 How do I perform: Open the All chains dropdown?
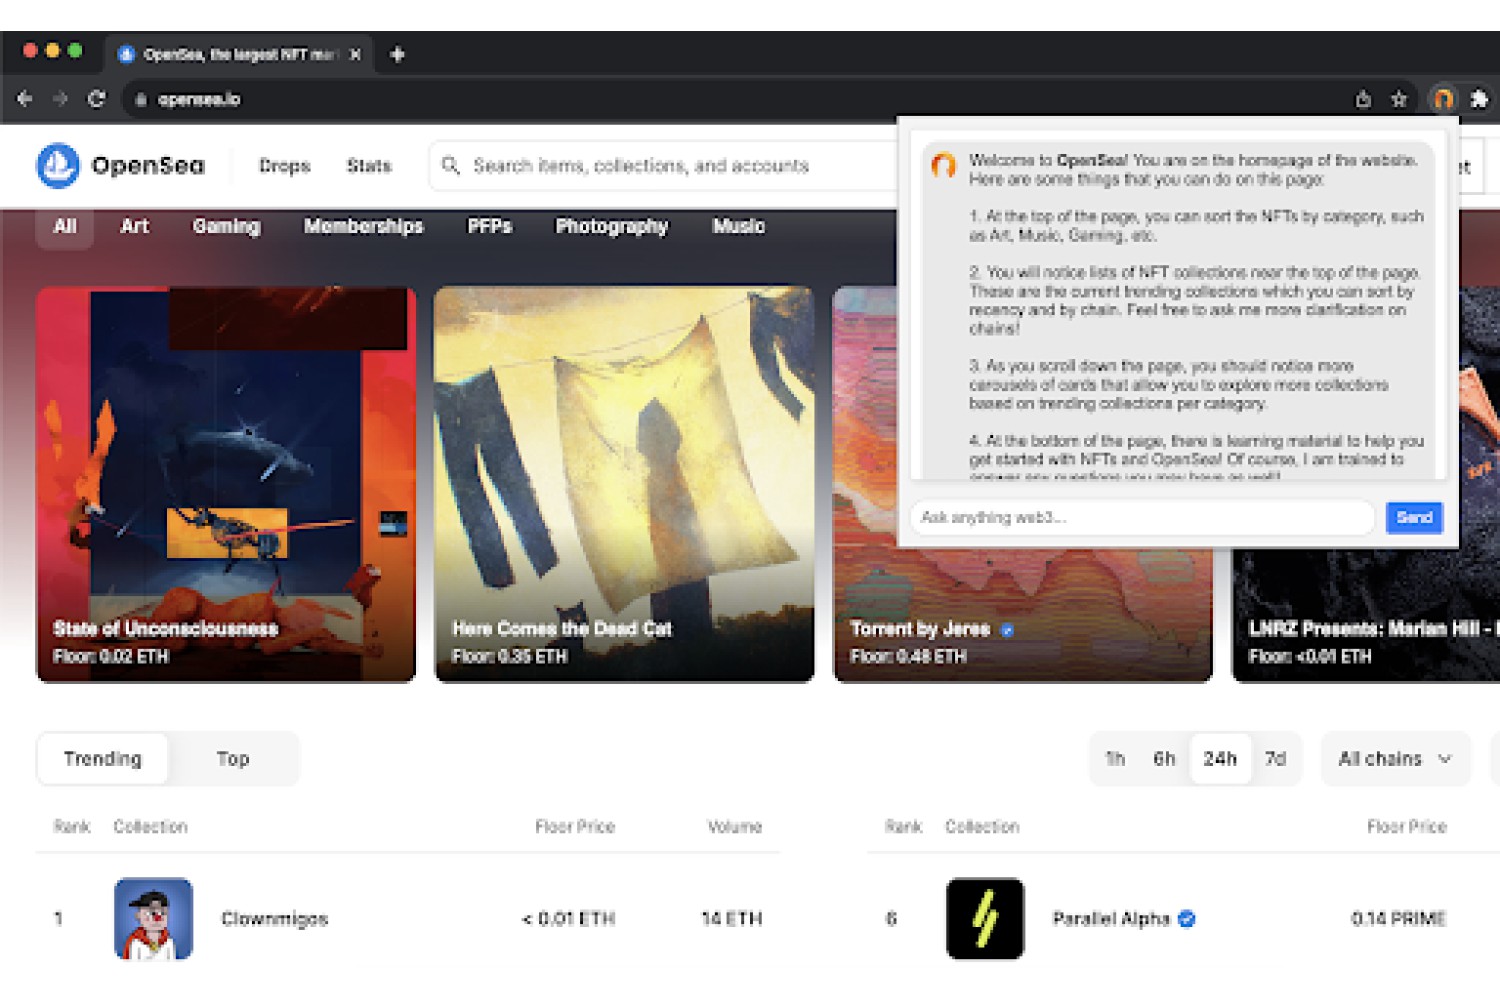[1395, 758]
